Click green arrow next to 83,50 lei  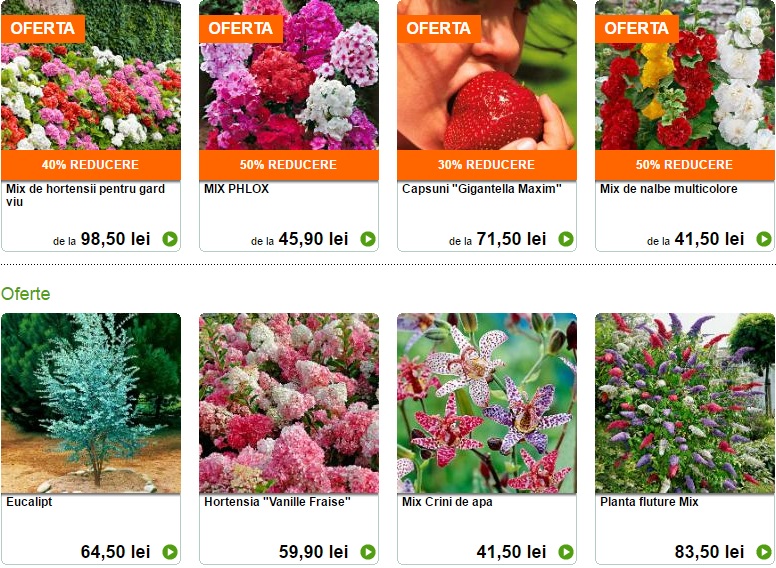coord(764,552)
